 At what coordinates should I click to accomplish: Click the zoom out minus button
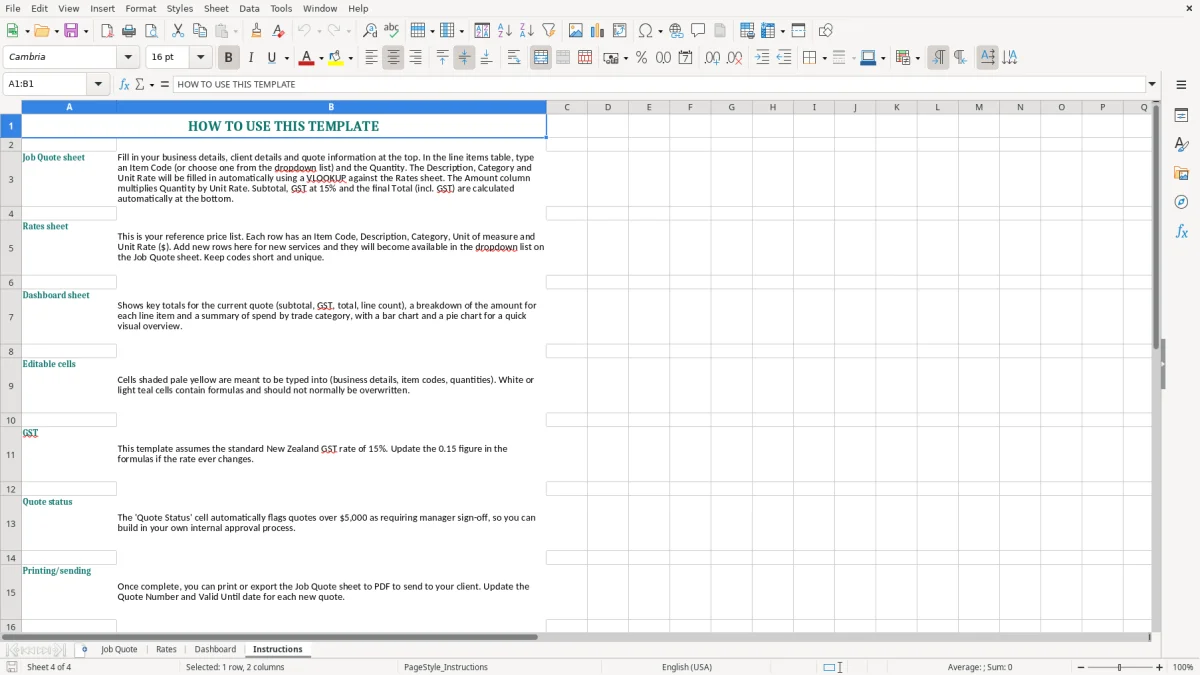point(1081,667)
